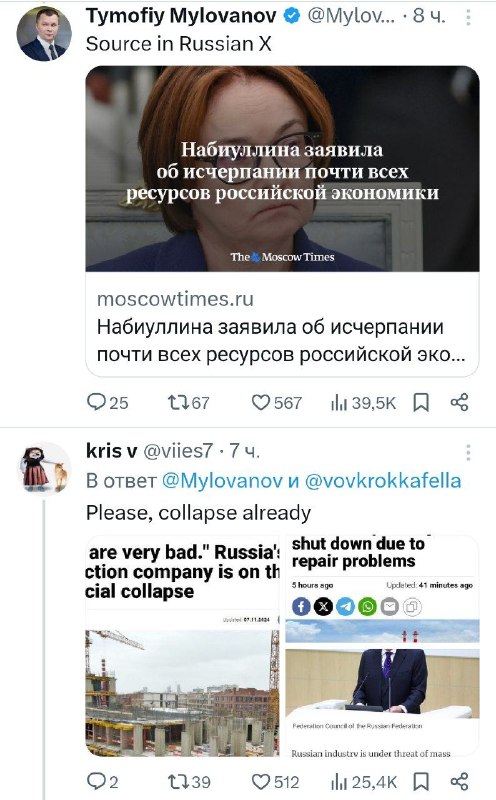Reply to kris v's tweet

point(103,781)
